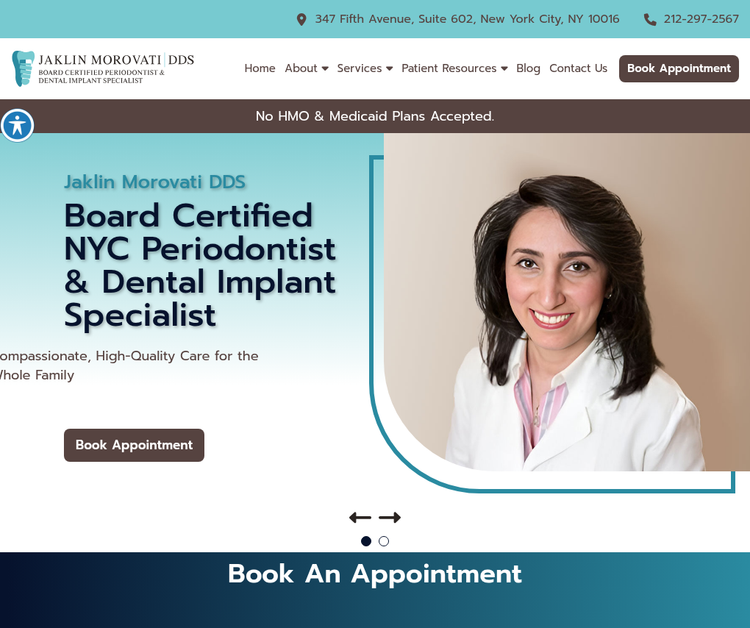Click Book Appointment in the header
The height and width of the screenshot is (628, 750).
click(x=679, y=68)
